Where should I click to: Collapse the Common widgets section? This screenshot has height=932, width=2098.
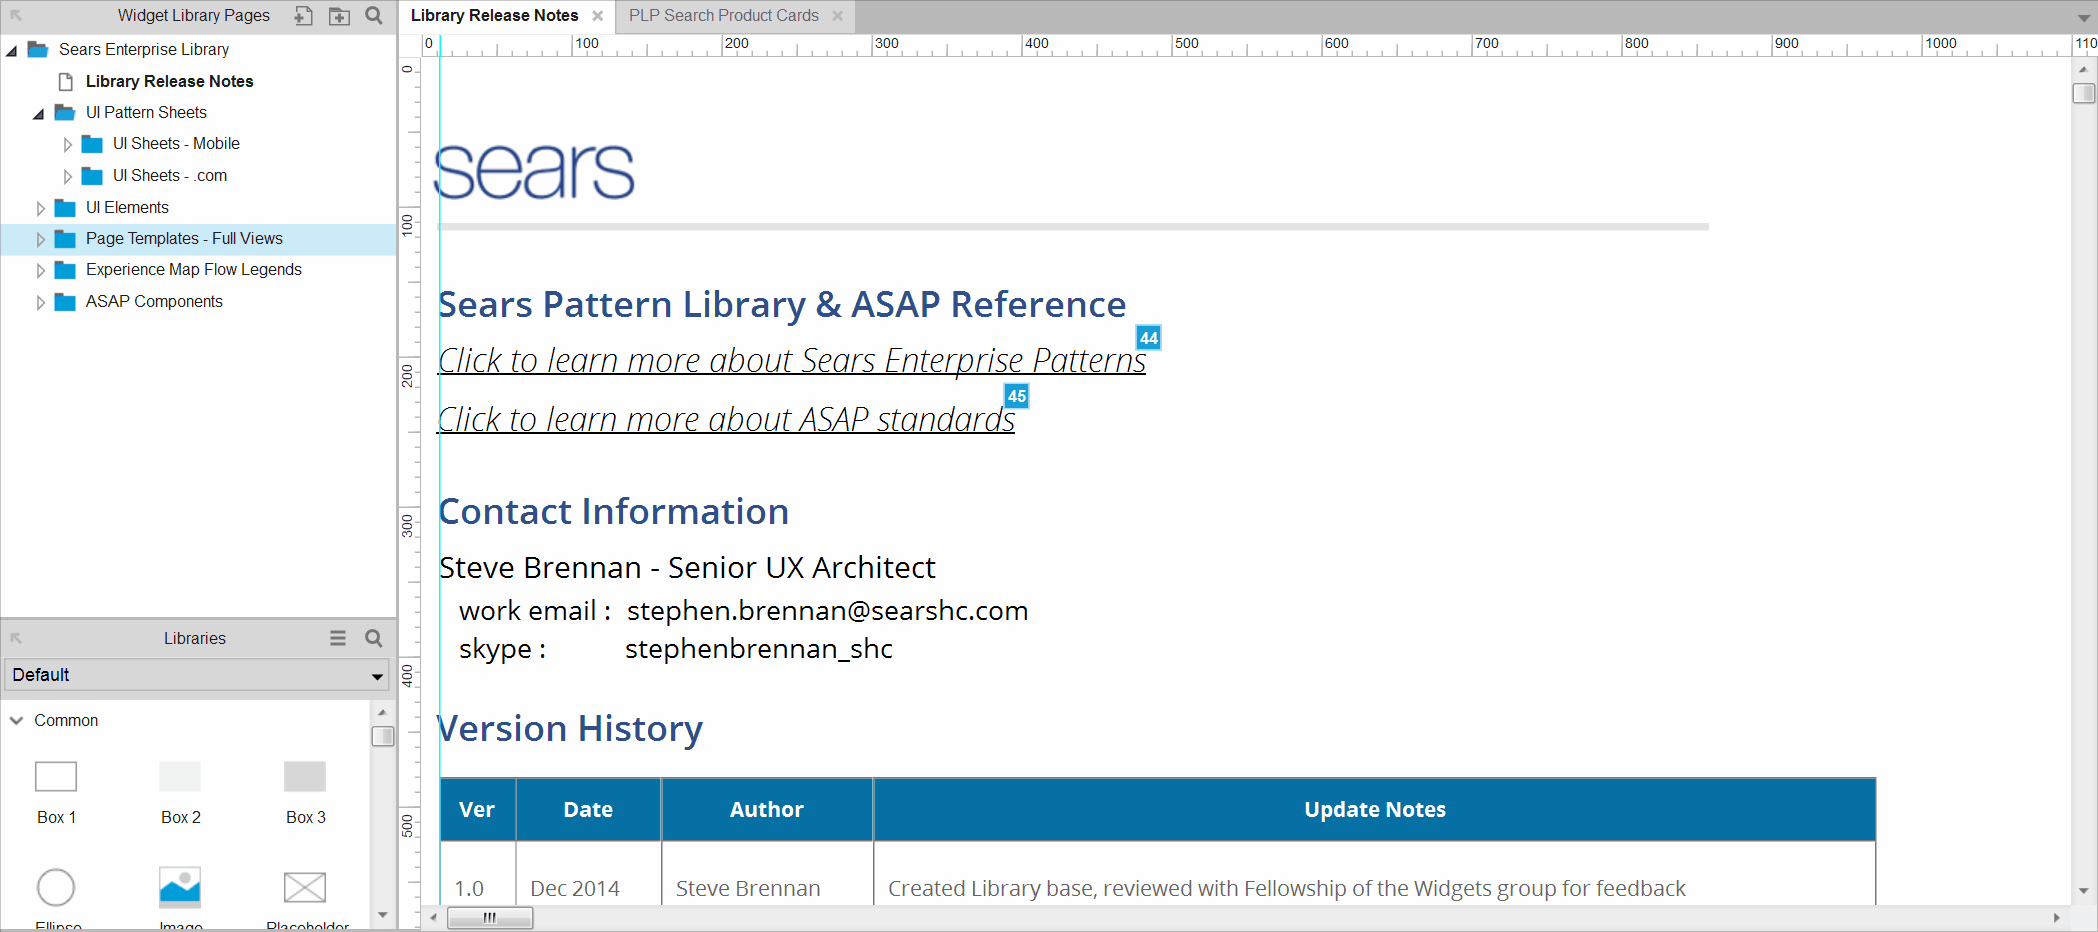(x=16, y=720)
